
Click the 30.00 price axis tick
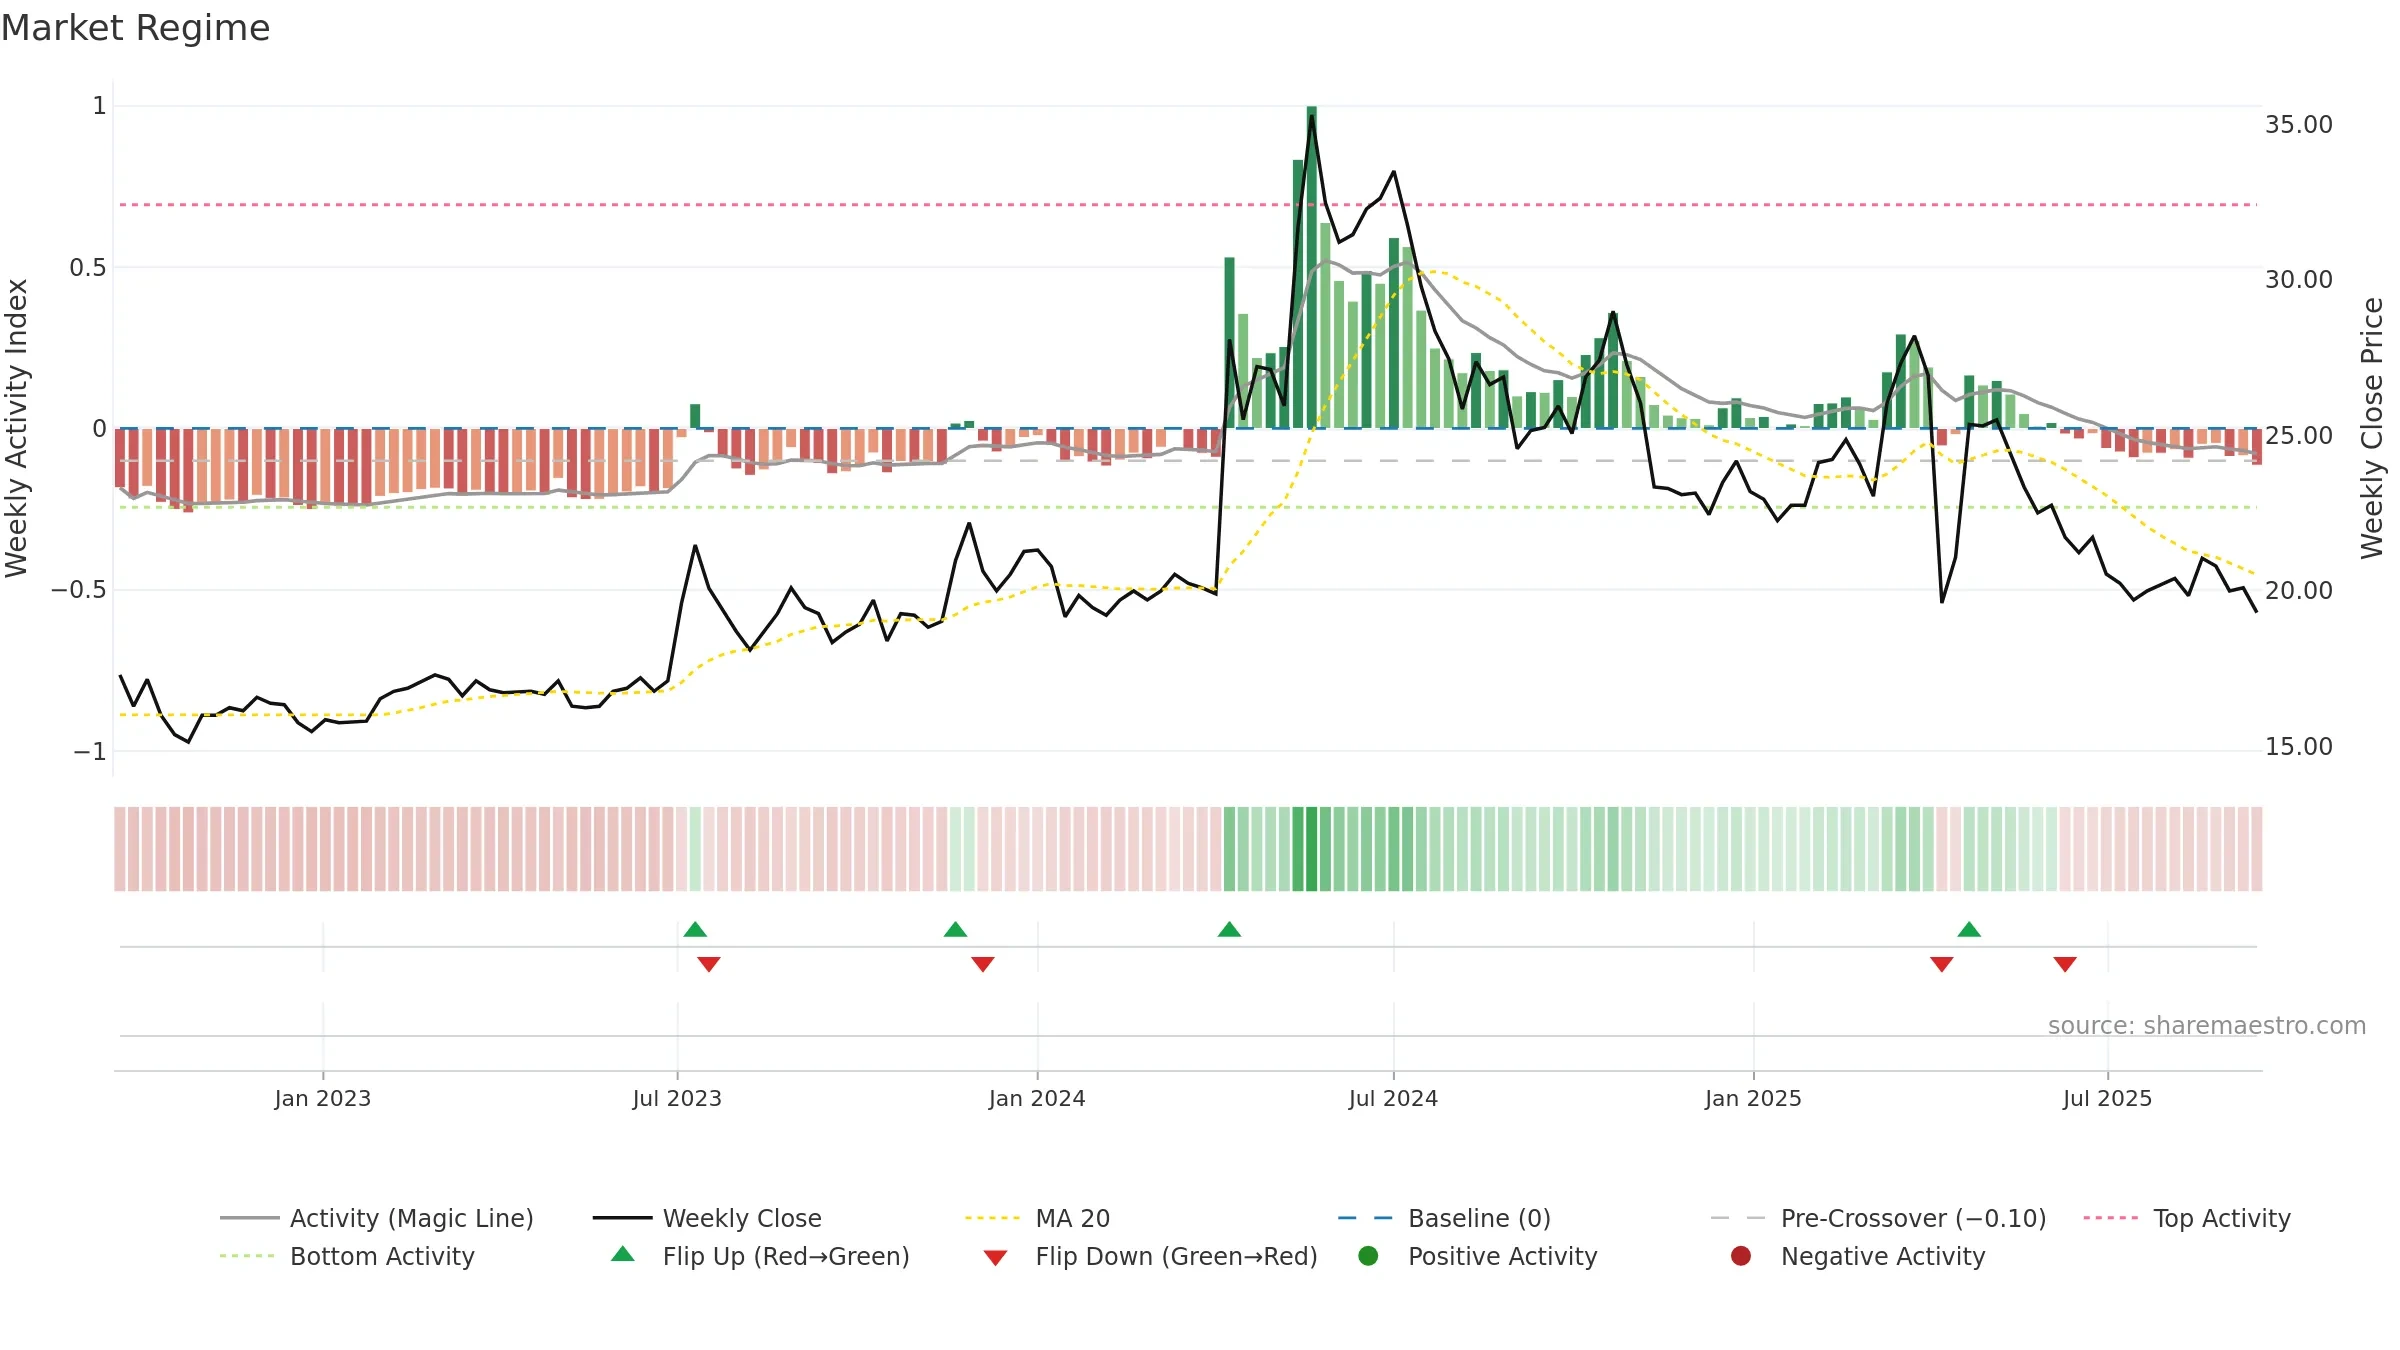[2298, 280]
